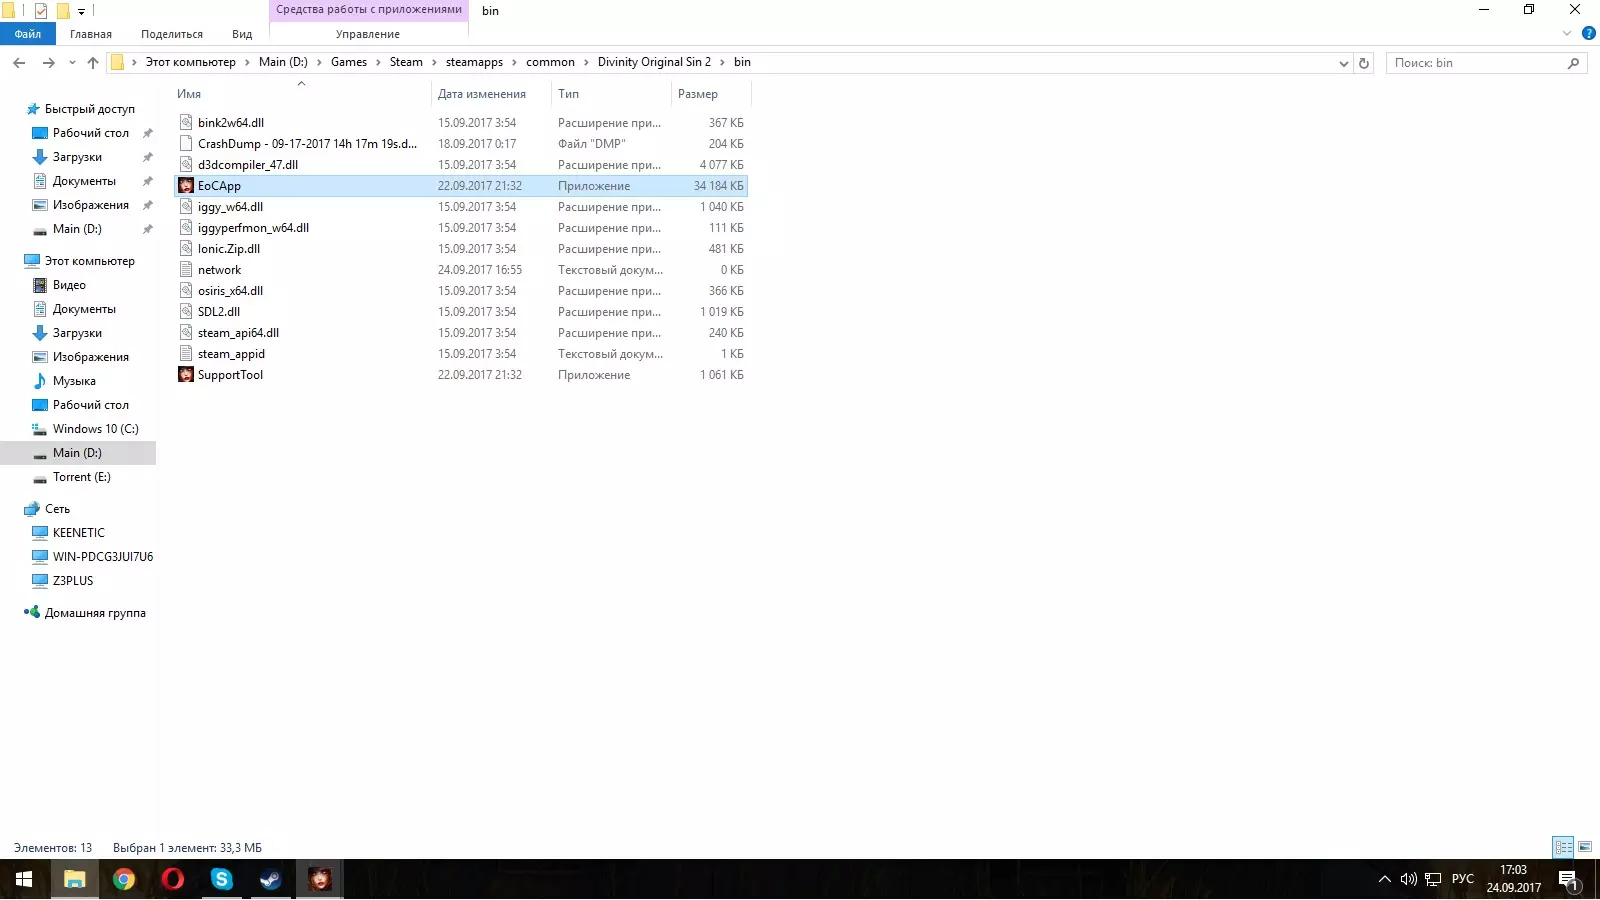1600x900 pixels.
Task: Open Этот компьютер in navigation pane
Action: [x=89, y=261]
